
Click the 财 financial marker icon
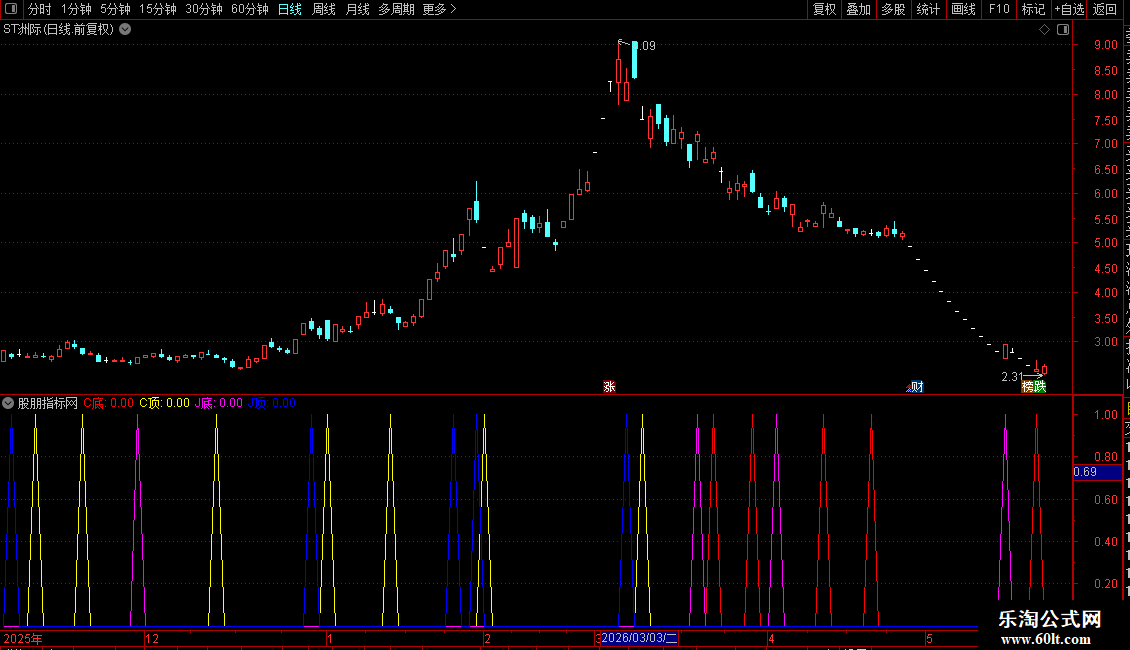915,387
